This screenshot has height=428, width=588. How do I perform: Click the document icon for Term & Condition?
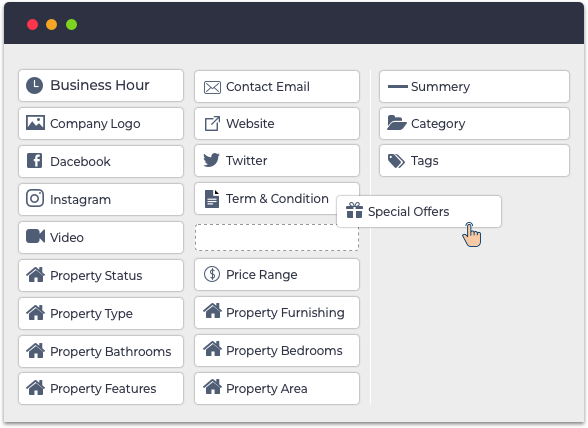pos(212,198)
